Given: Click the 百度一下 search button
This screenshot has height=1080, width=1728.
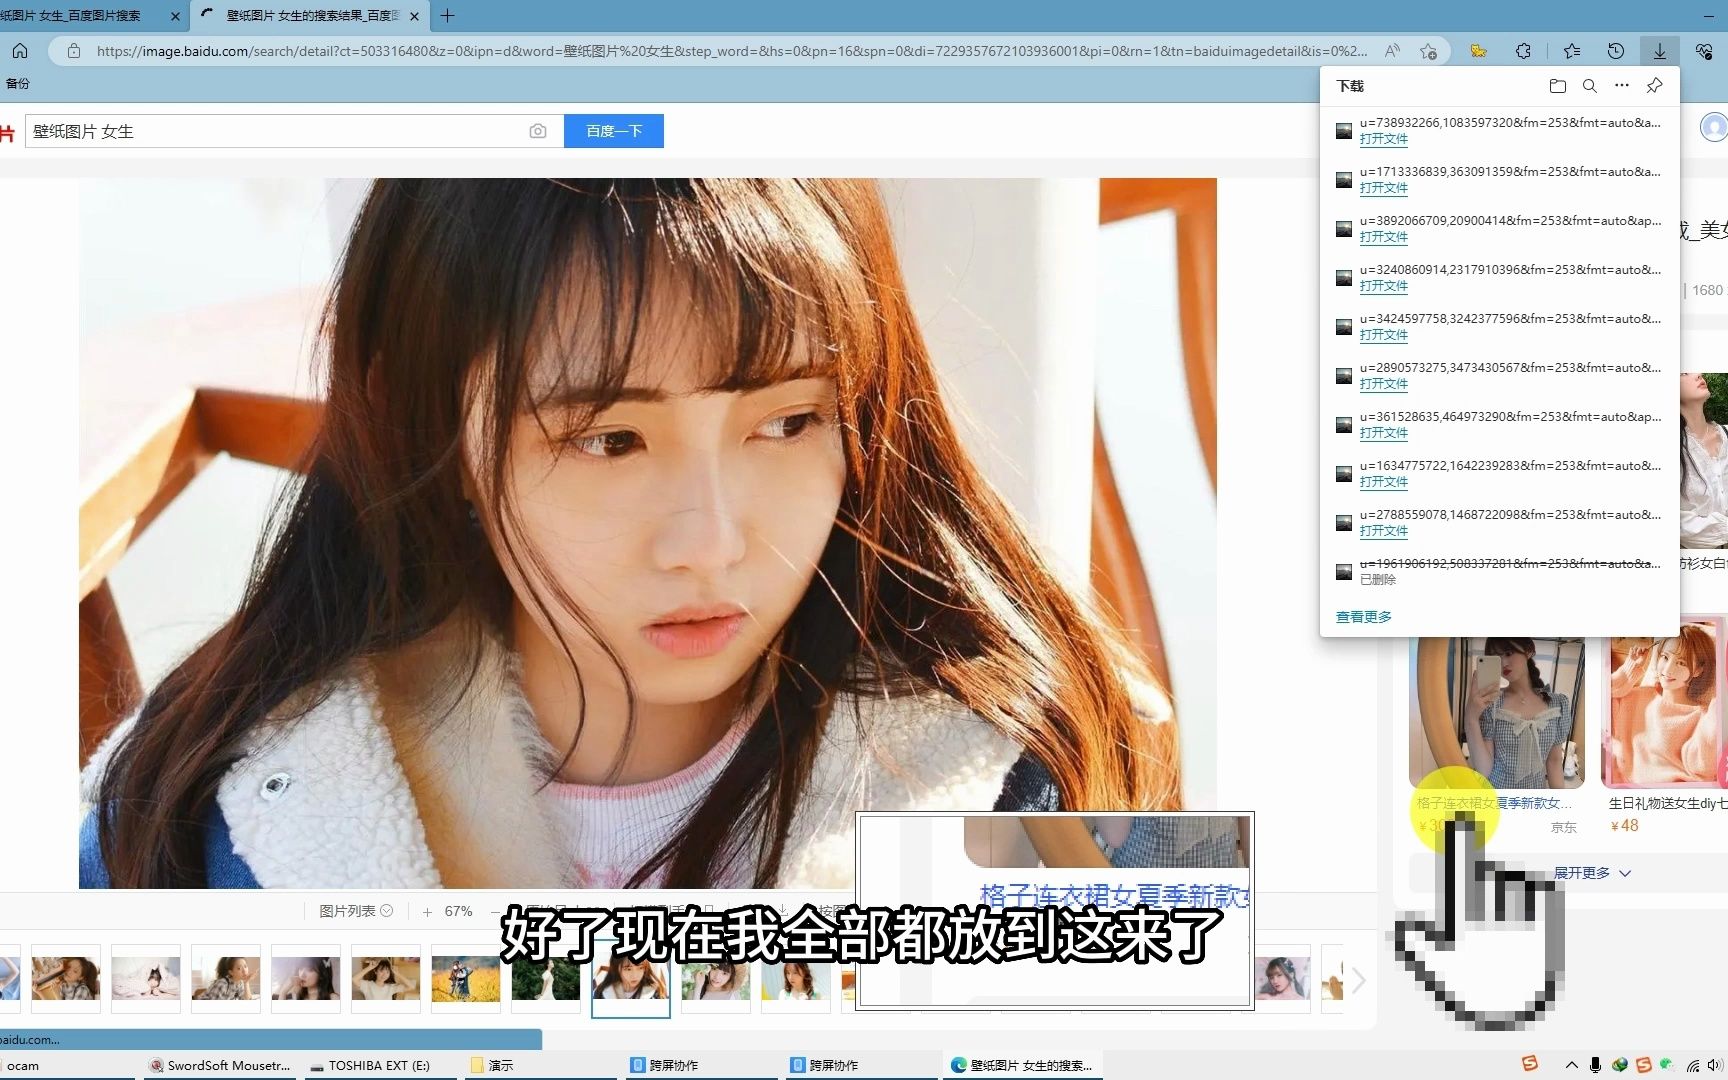Looking at the screenshot, I should coord(613,131).
